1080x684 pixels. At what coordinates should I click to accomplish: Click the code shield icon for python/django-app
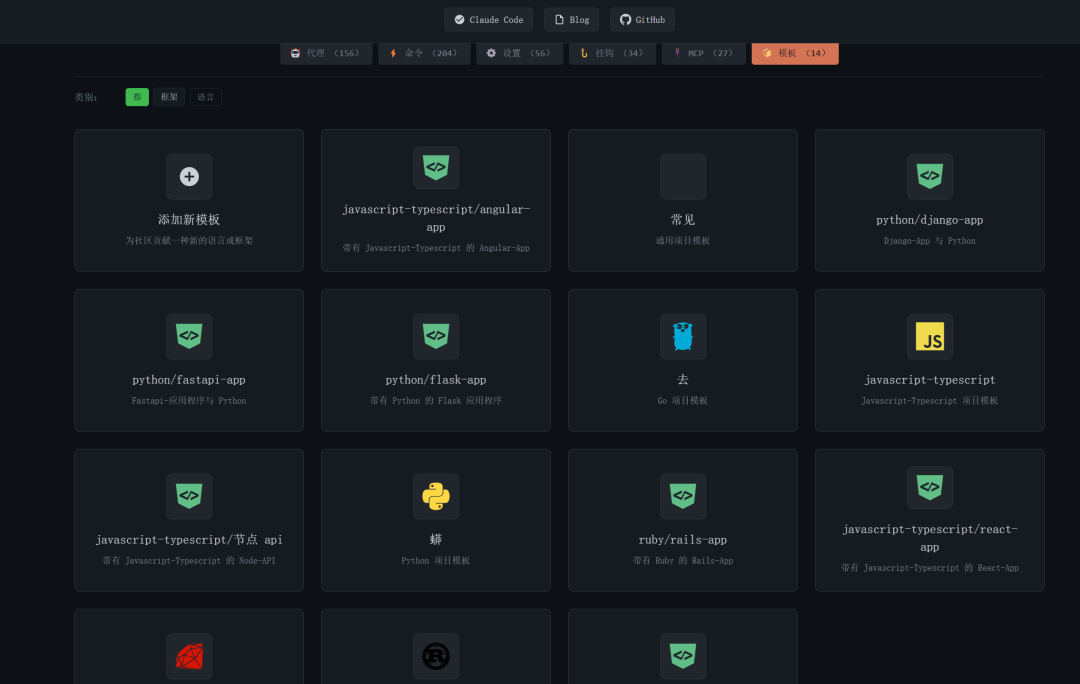(x=930, y=176)
